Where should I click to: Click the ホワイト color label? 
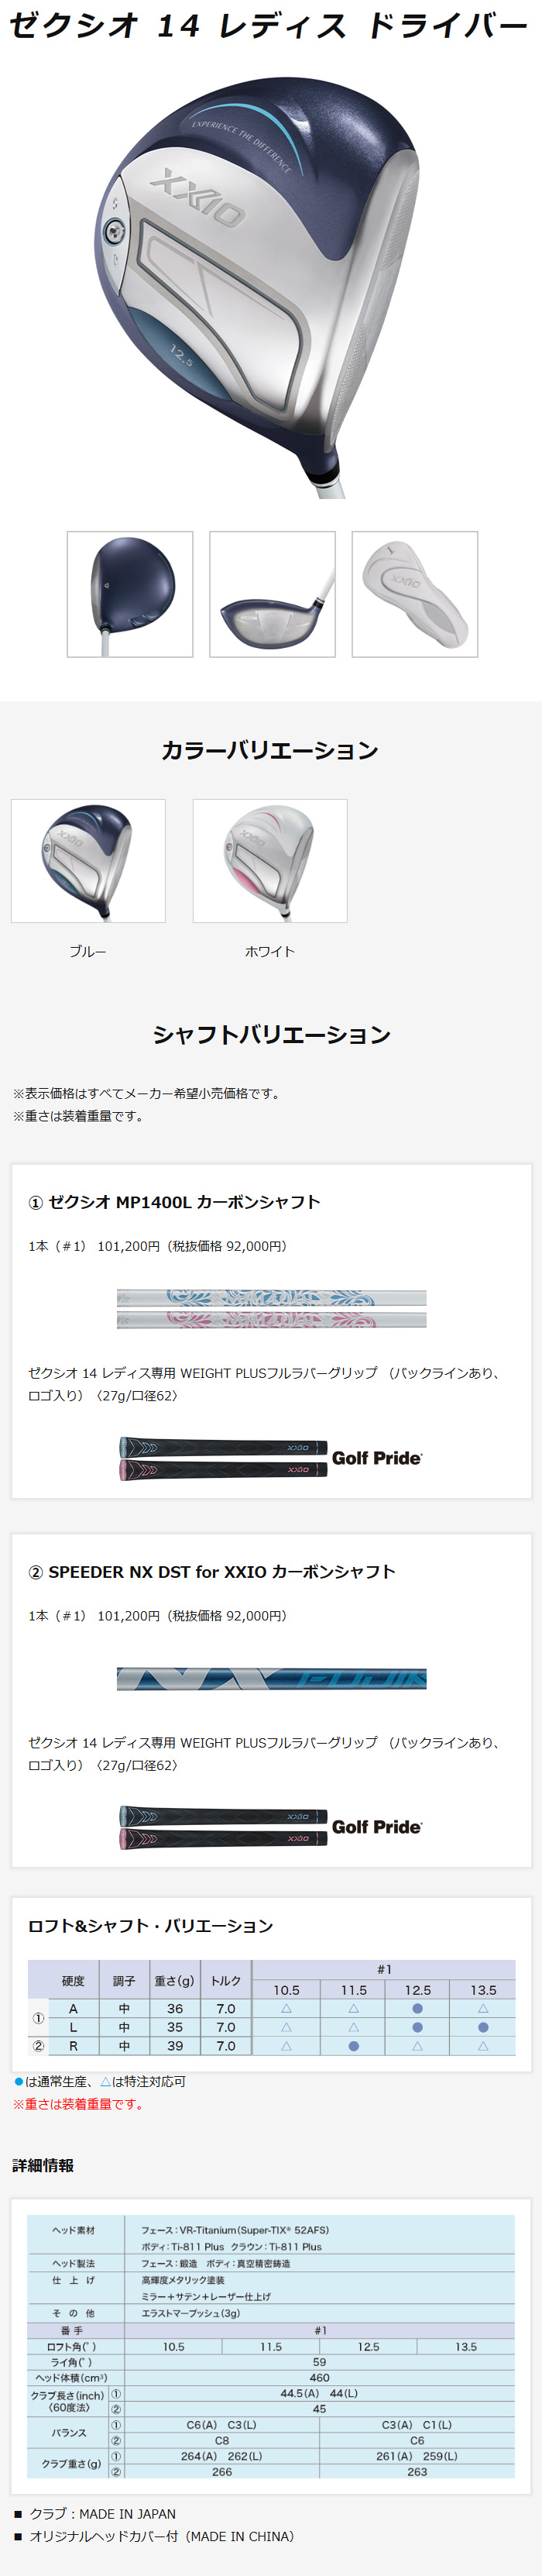coord(270,951)
